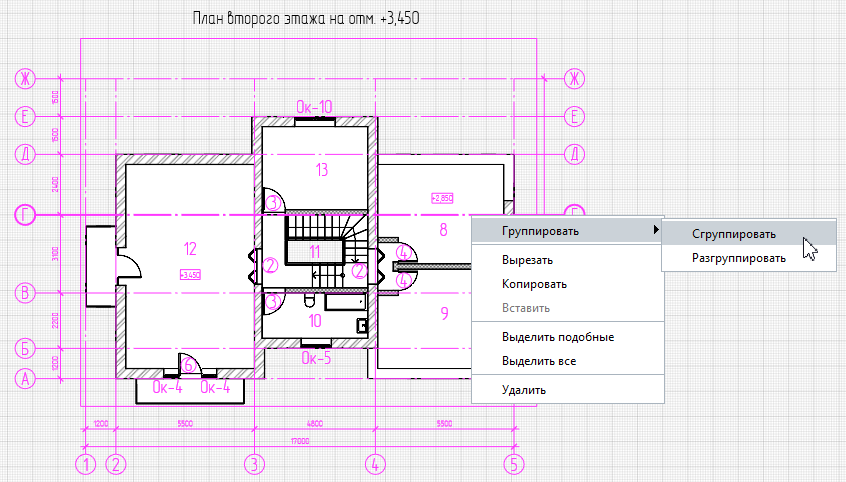Expand the Группировать submenu arrow

click(x=655, y=231)
